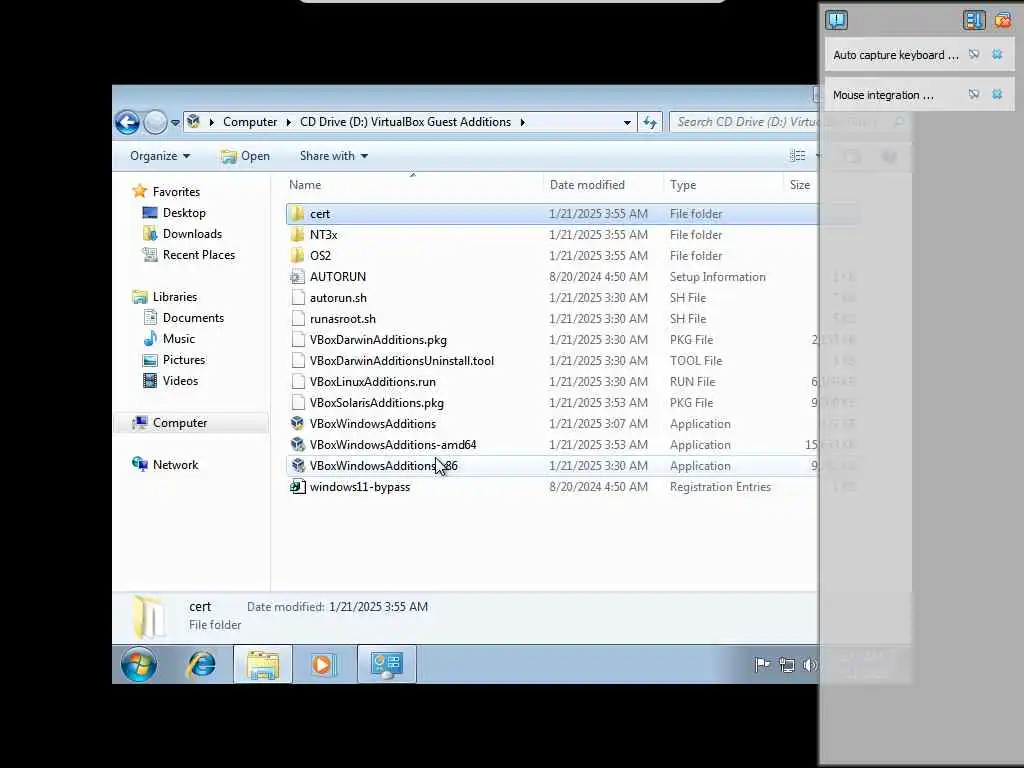This screenshot has height=768, width=1024.
Task: Click the 'Setup Information' type cell
Action: coord(717,277)
